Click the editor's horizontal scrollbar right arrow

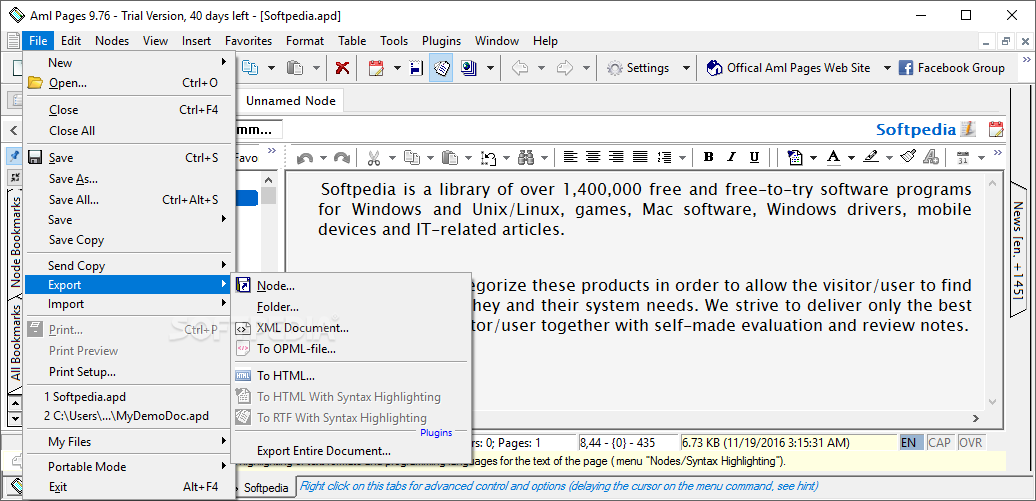click(x=975, y=418)
